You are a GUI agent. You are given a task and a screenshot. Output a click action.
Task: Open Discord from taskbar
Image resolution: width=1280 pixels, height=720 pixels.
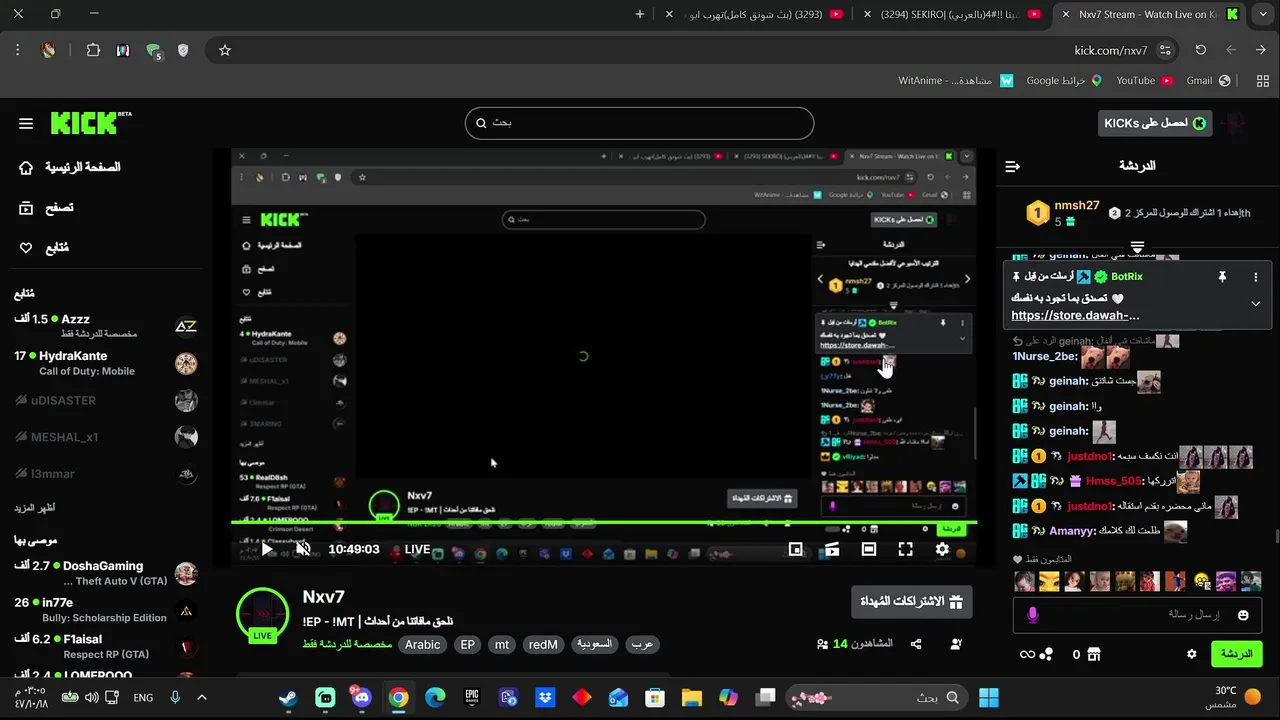click(x=362, y=698)
